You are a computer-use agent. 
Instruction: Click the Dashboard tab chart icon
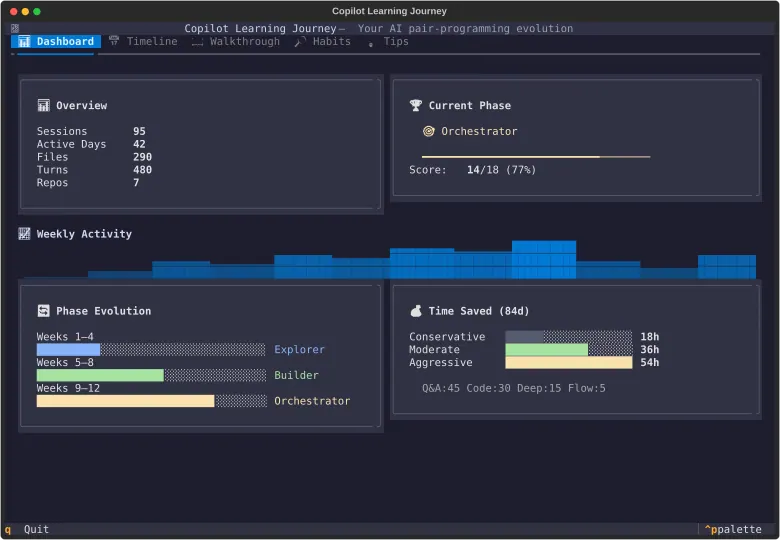coord(24,41)
